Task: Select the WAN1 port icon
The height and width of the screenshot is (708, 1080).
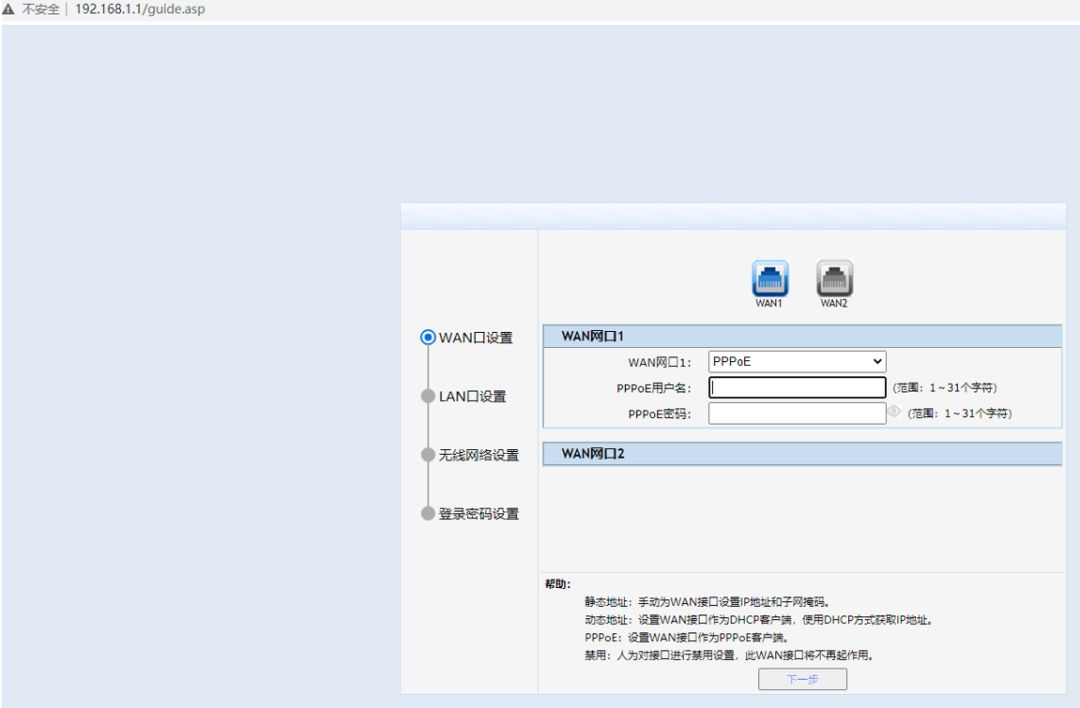Action: pyautogui.click(x=769, y=278)
